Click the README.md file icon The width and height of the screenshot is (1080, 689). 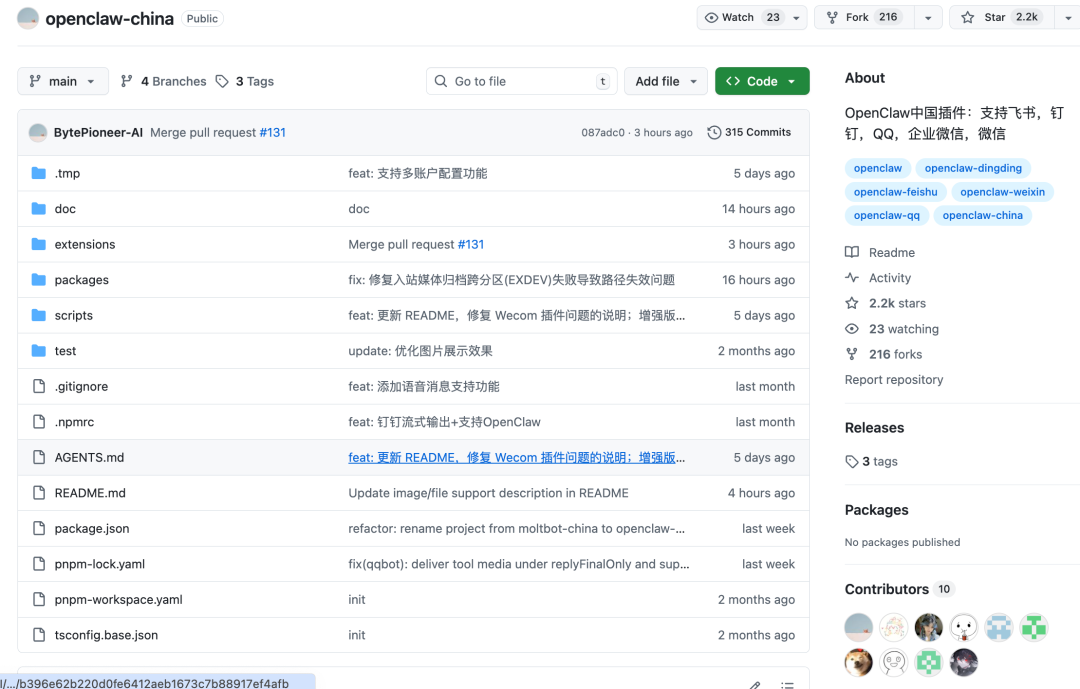(39, 493)
